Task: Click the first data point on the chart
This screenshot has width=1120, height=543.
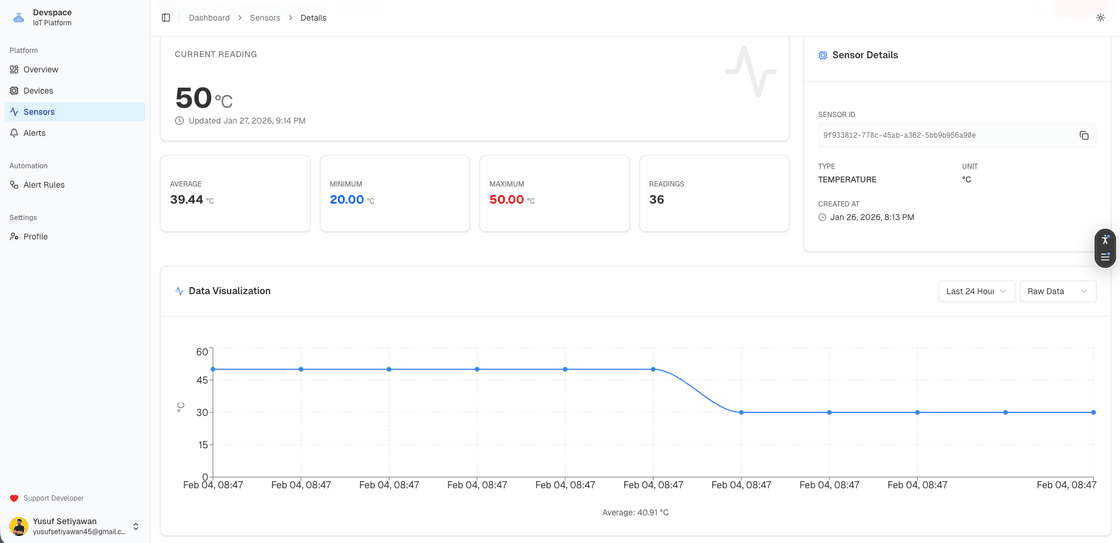Action: tap(213, 369)
